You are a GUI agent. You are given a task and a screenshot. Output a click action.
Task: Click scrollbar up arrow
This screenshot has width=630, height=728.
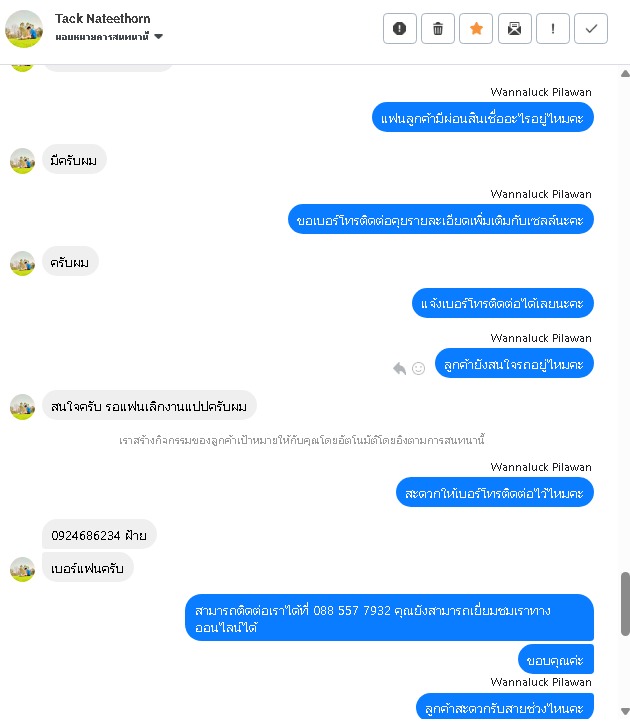[x=625, y=73]
